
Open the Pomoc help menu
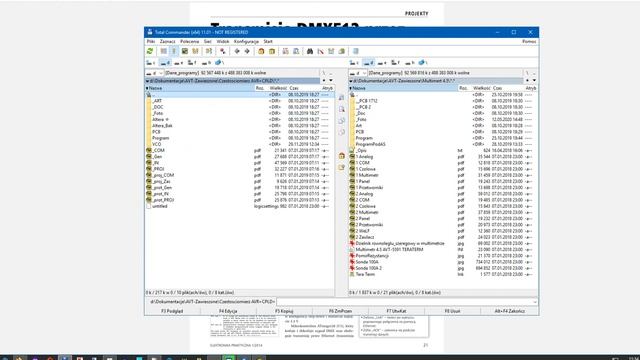pos(529,42)
